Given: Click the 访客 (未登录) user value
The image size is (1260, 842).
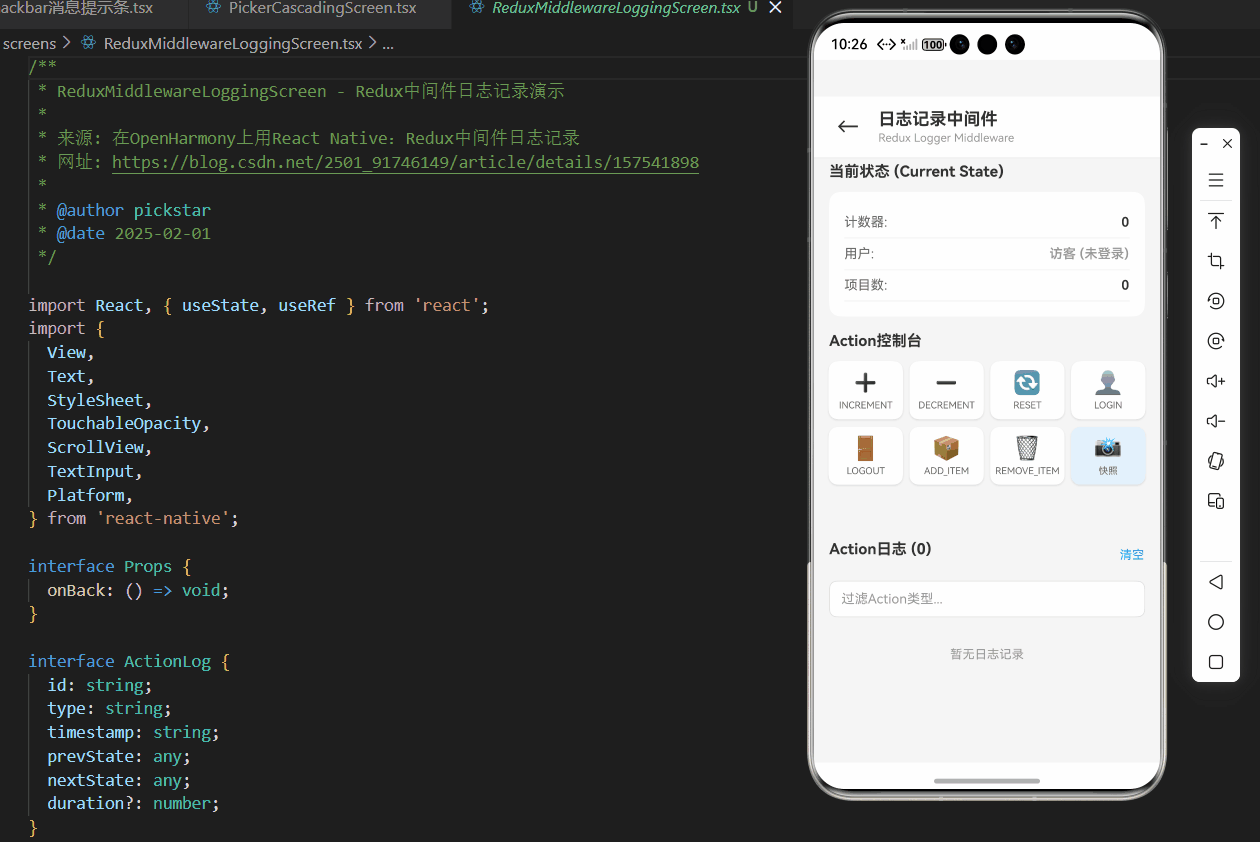Looking at the screenshot, I should tap(1089, 254).
